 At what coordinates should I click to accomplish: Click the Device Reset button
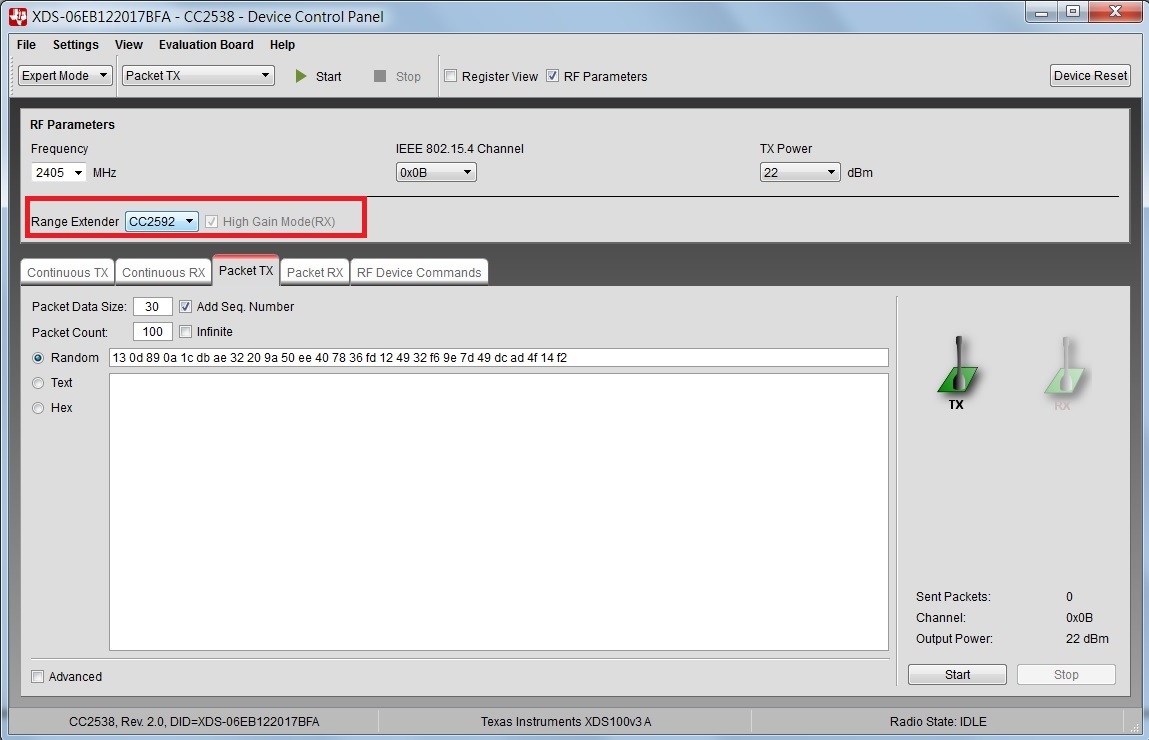(x=1090, y=75)
